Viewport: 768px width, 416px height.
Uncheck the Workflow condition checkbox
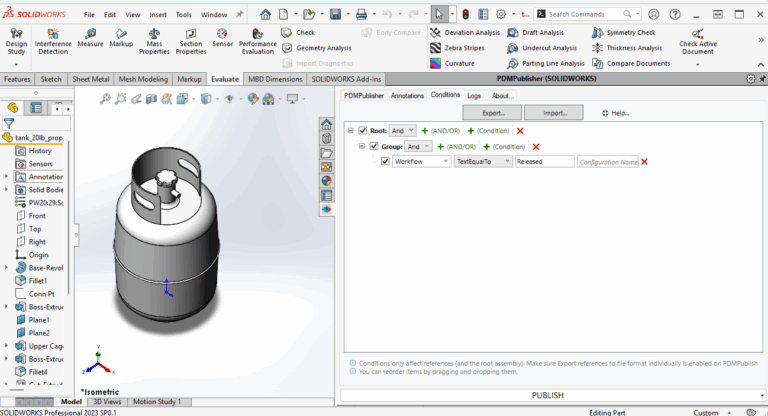tap(385, 161)
